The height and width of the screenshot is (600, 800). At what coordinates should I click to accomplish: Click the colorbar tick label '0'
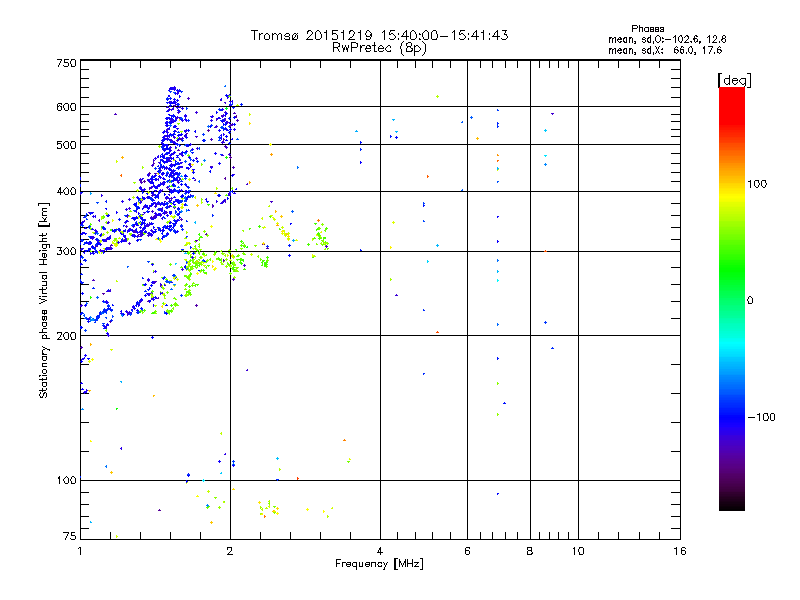tap(749, 301)
